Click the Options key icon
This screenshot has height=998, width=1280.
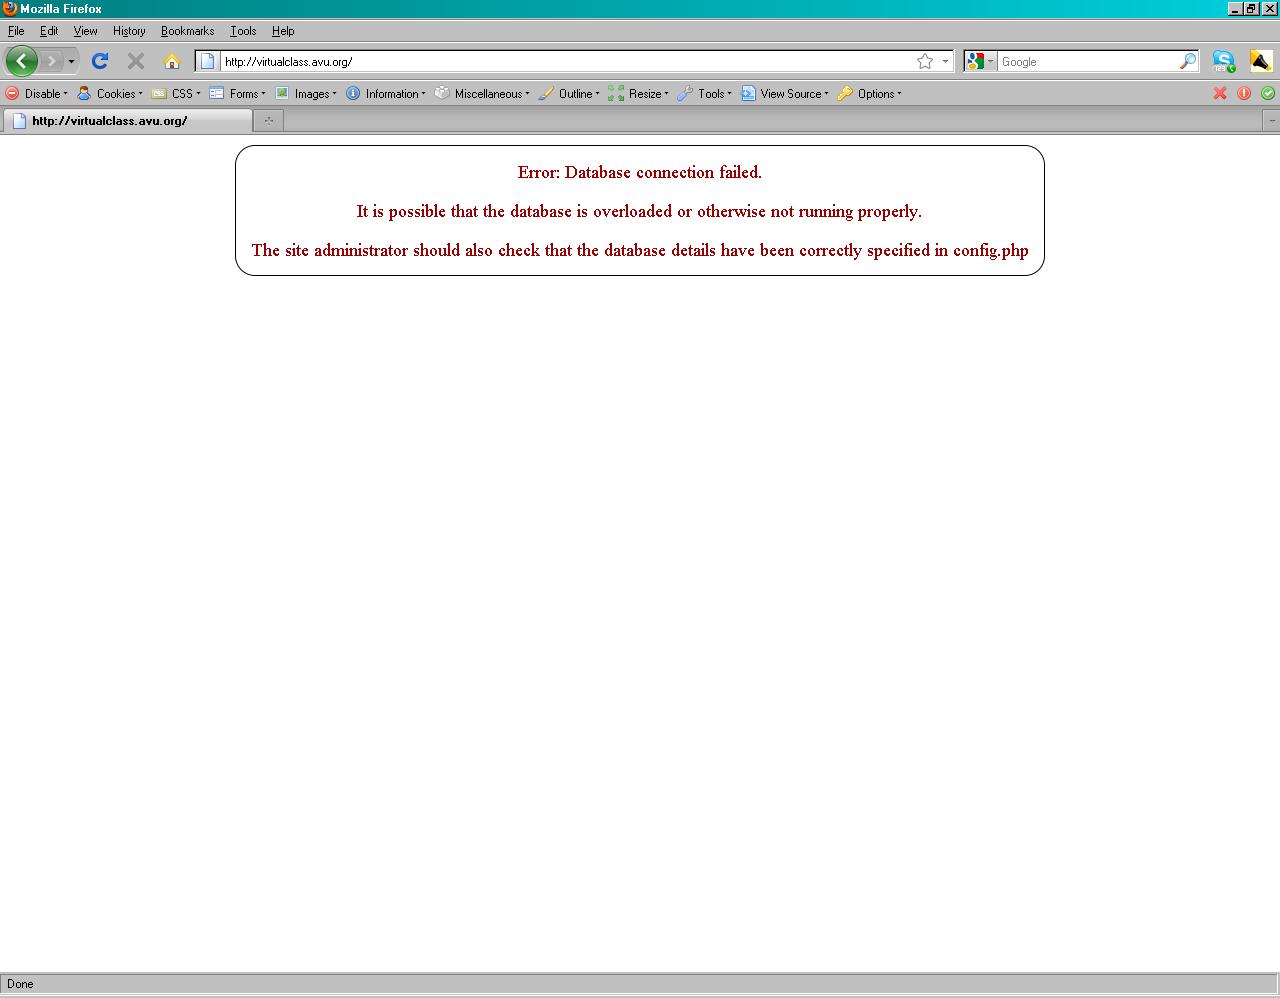click(x=845, y=93)
